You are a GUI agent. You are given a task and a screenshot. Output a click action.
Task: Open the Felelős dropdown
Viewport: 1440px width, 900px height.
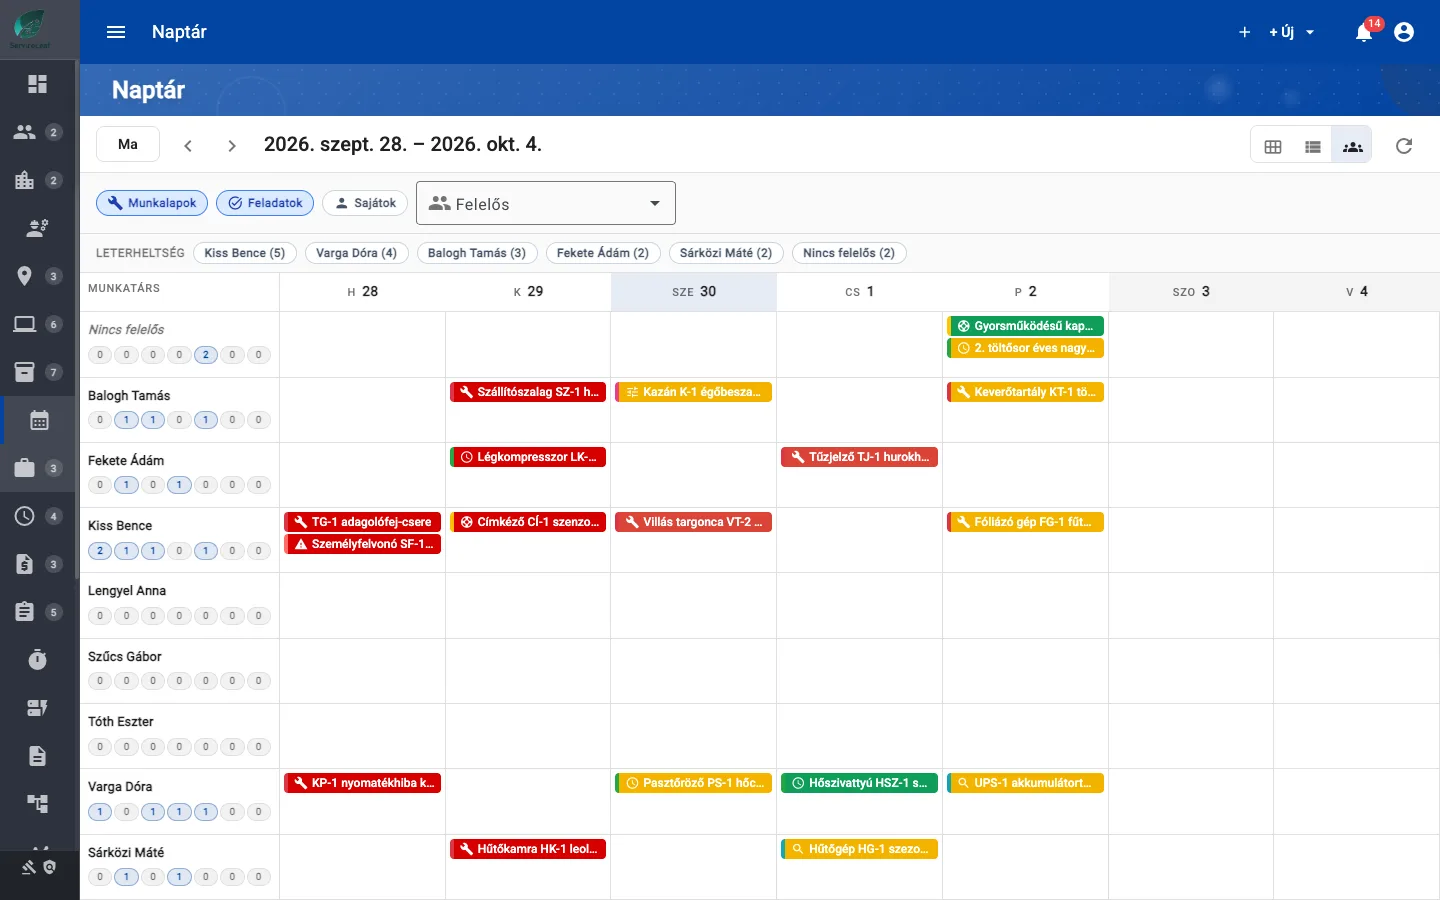(546, 203)
